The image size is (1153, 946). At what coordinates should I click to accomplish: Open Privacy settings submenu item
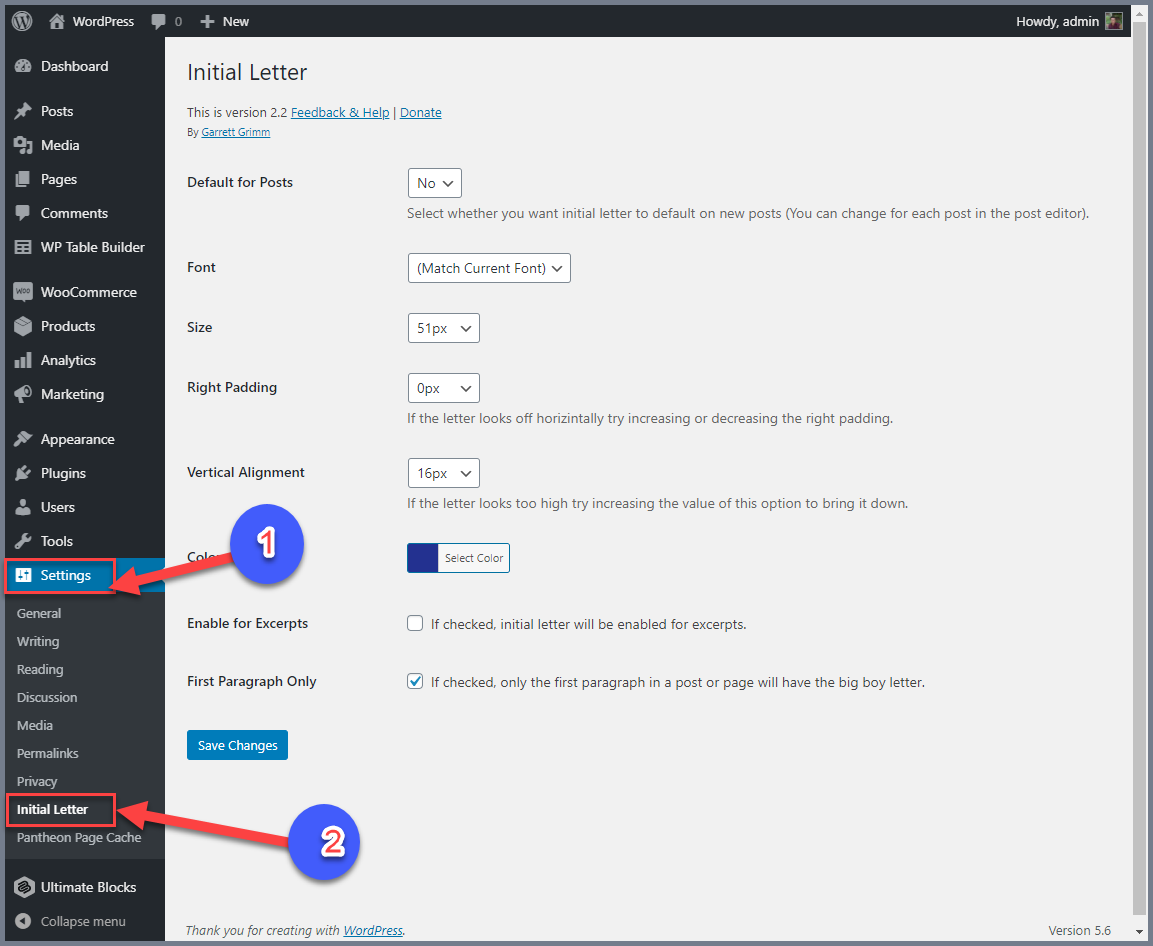37,781
